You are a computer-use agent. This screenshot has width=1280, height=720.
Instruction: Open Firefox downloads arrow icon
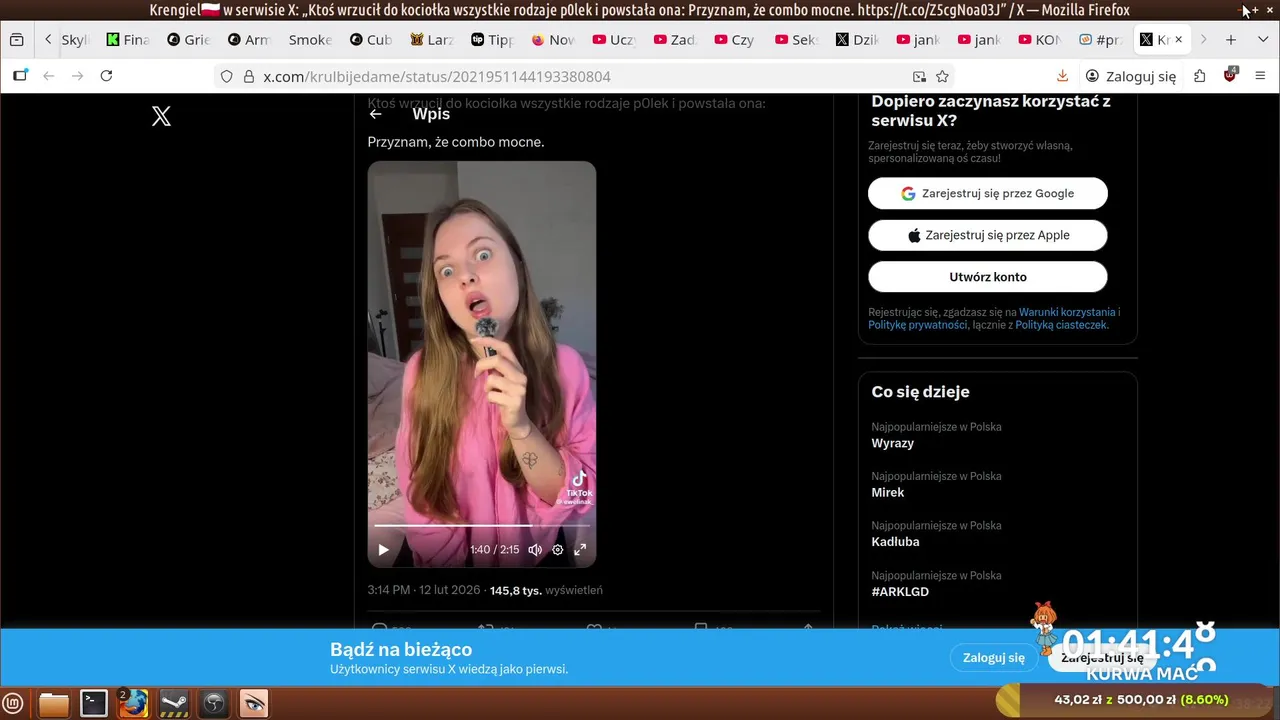click(x=1062, y=76)
